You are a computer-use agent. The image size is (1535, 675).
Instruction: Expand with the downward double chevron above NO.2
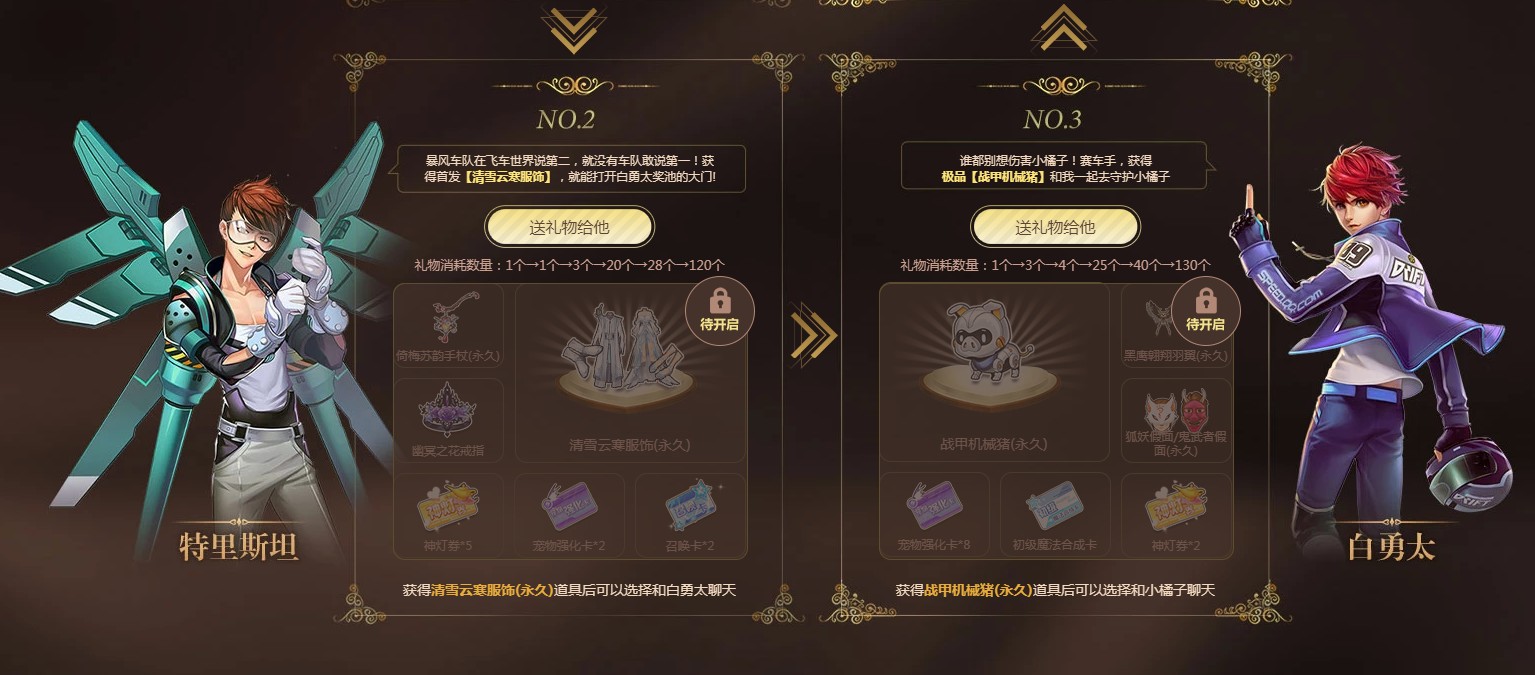(573, 31)
